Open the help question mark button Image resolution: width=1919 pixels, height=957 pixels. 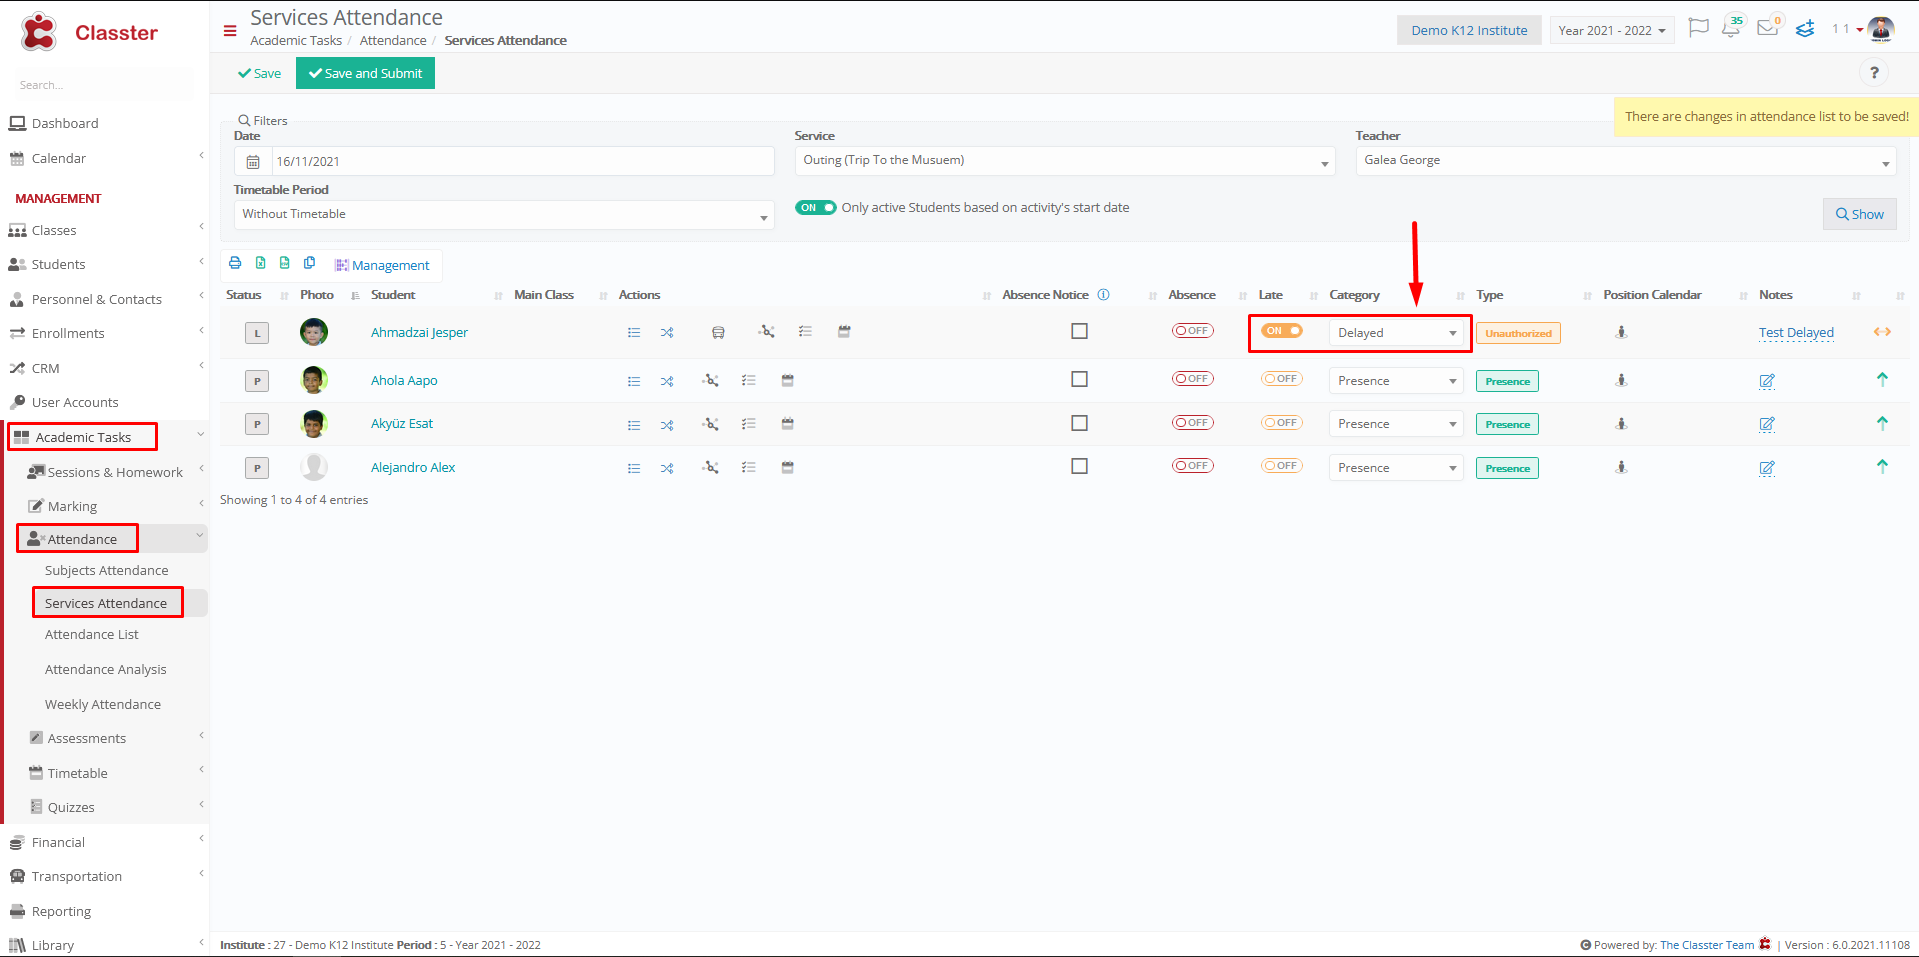pyautogui.click(x=1874, y=73)
